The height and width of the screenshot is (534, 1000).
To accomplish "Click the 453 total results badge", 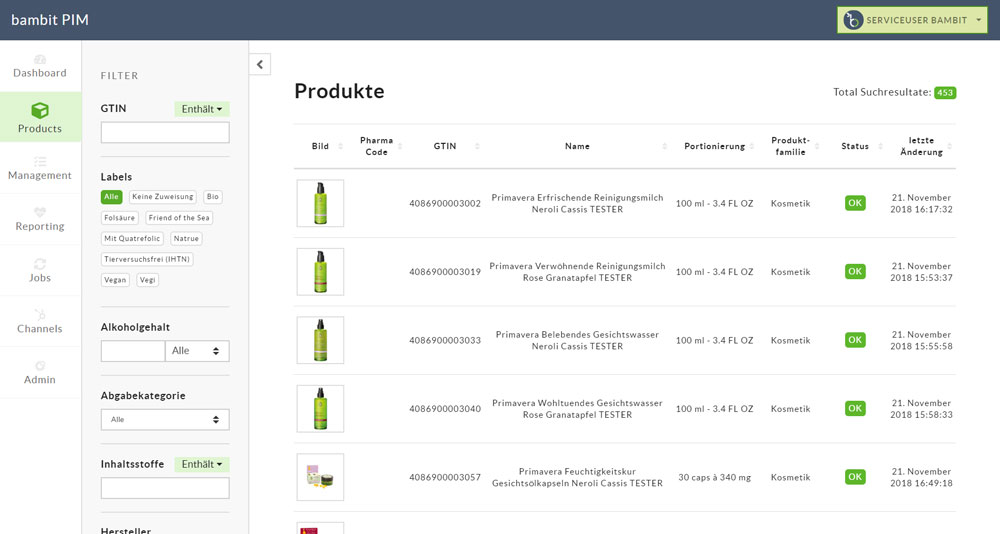I will (x=945, y=93).
